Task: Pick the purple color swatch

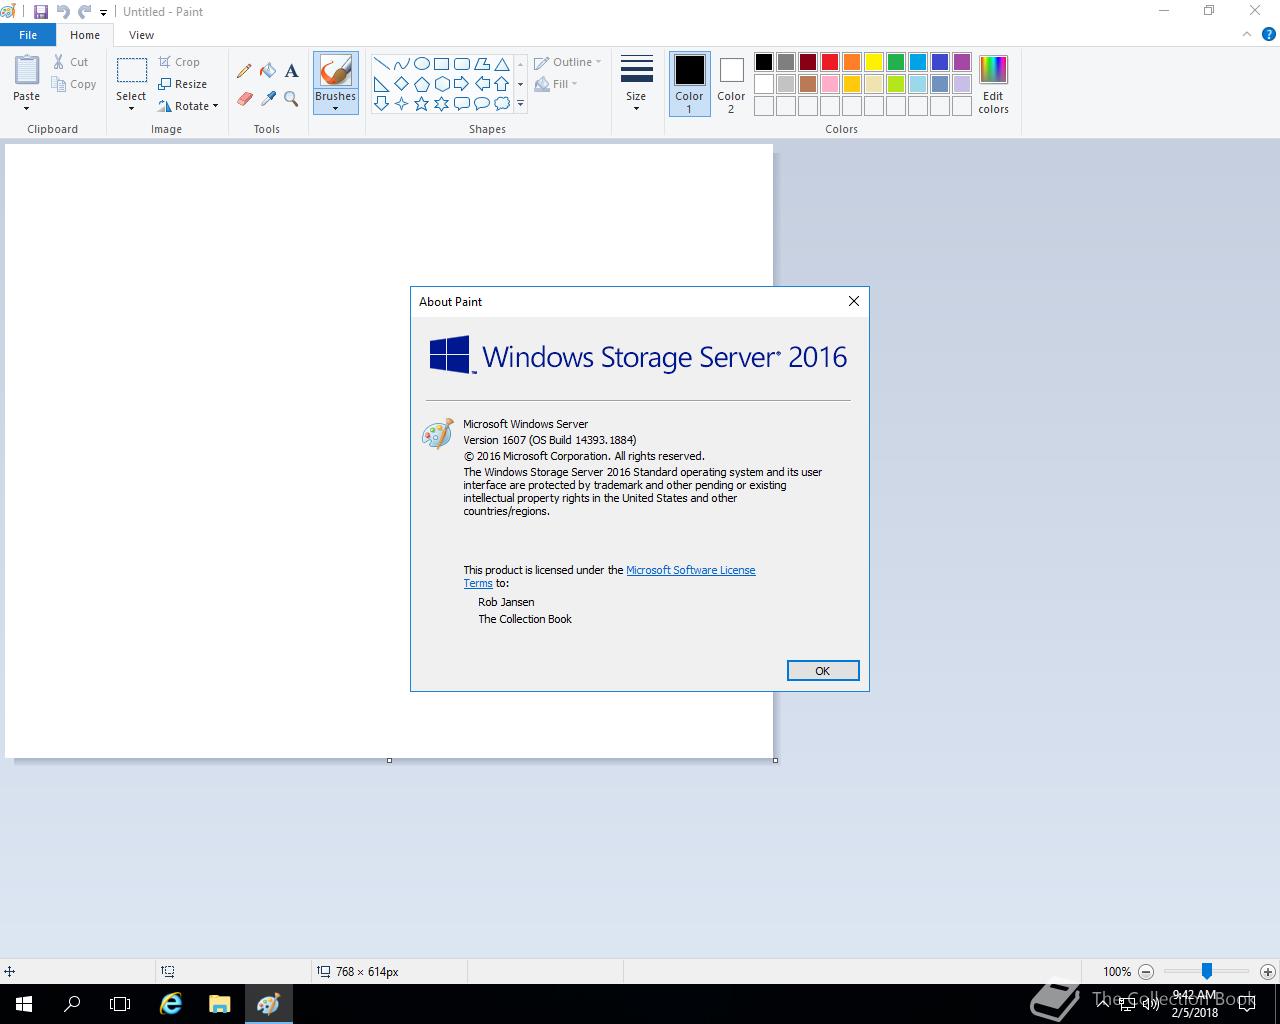Action: click(x=962, y=62)
